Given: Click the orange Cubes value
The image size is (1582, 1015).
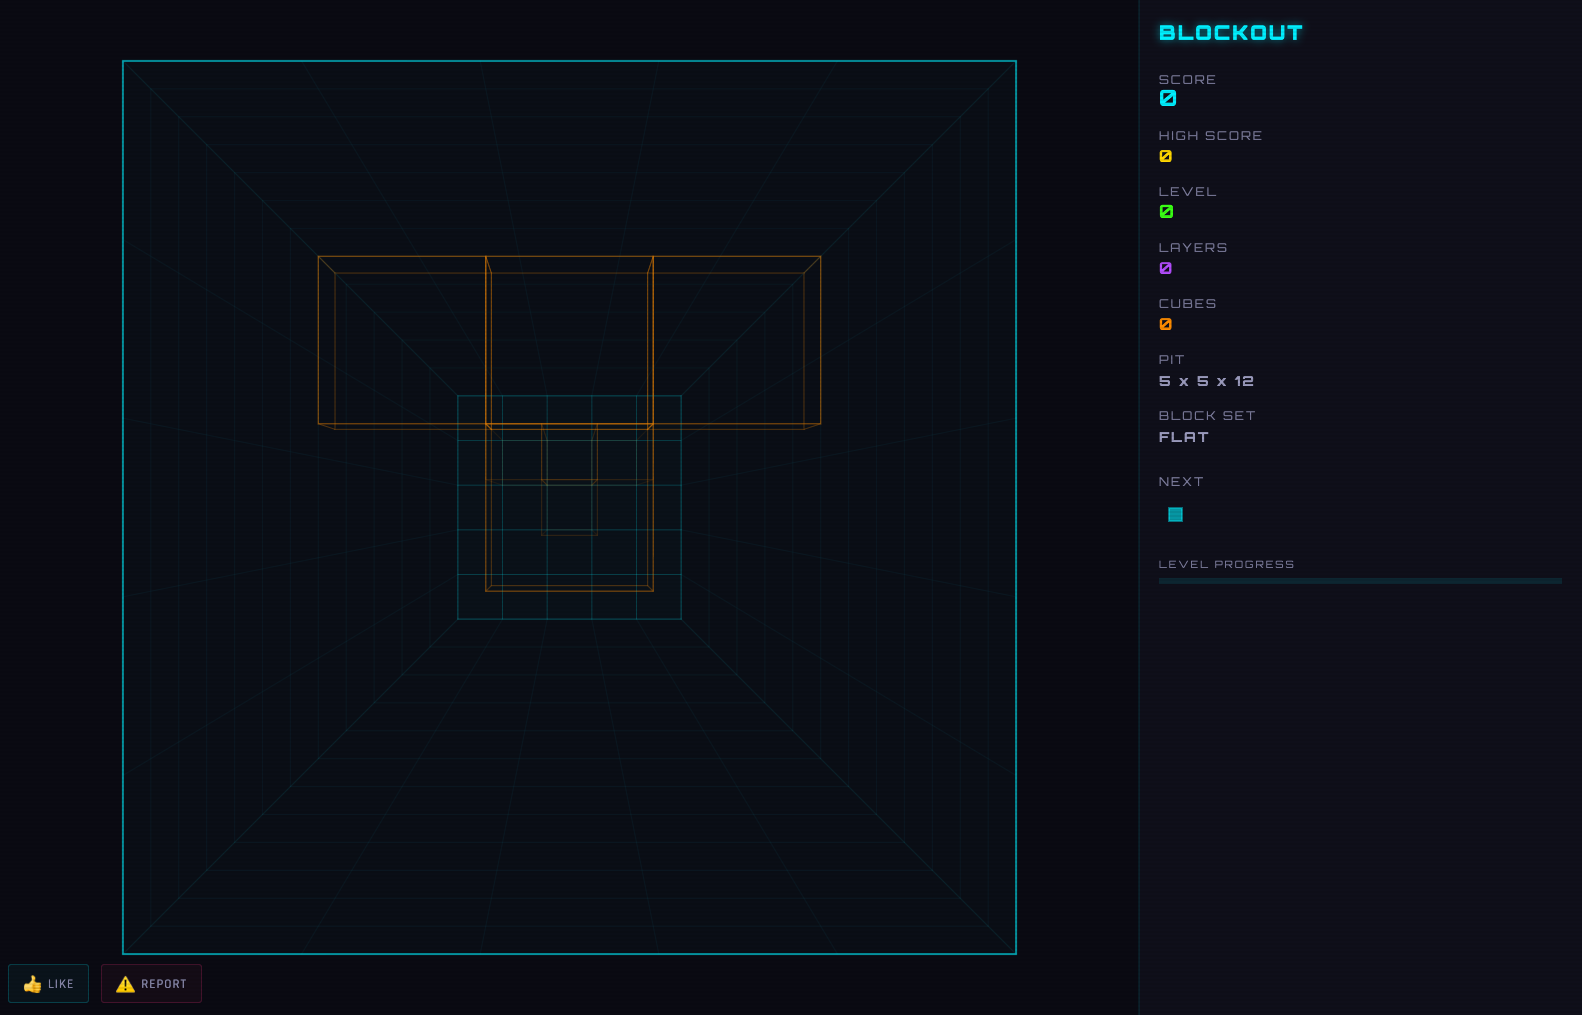Looking at the screenshot, I should 1165,324.
